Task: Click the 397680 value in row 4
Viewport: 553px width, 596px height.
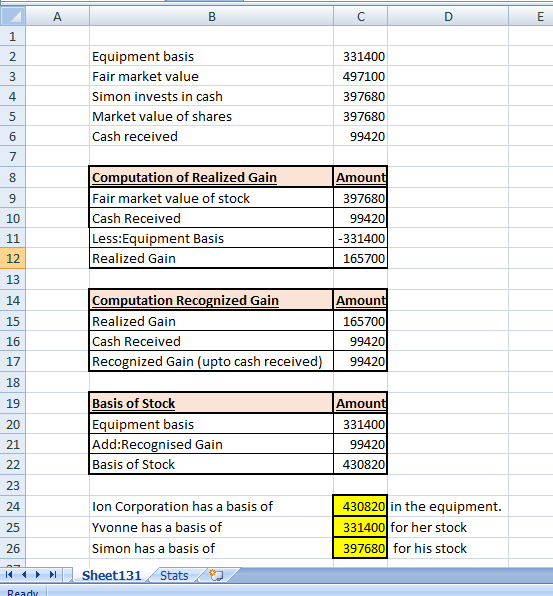Action: 360,97
